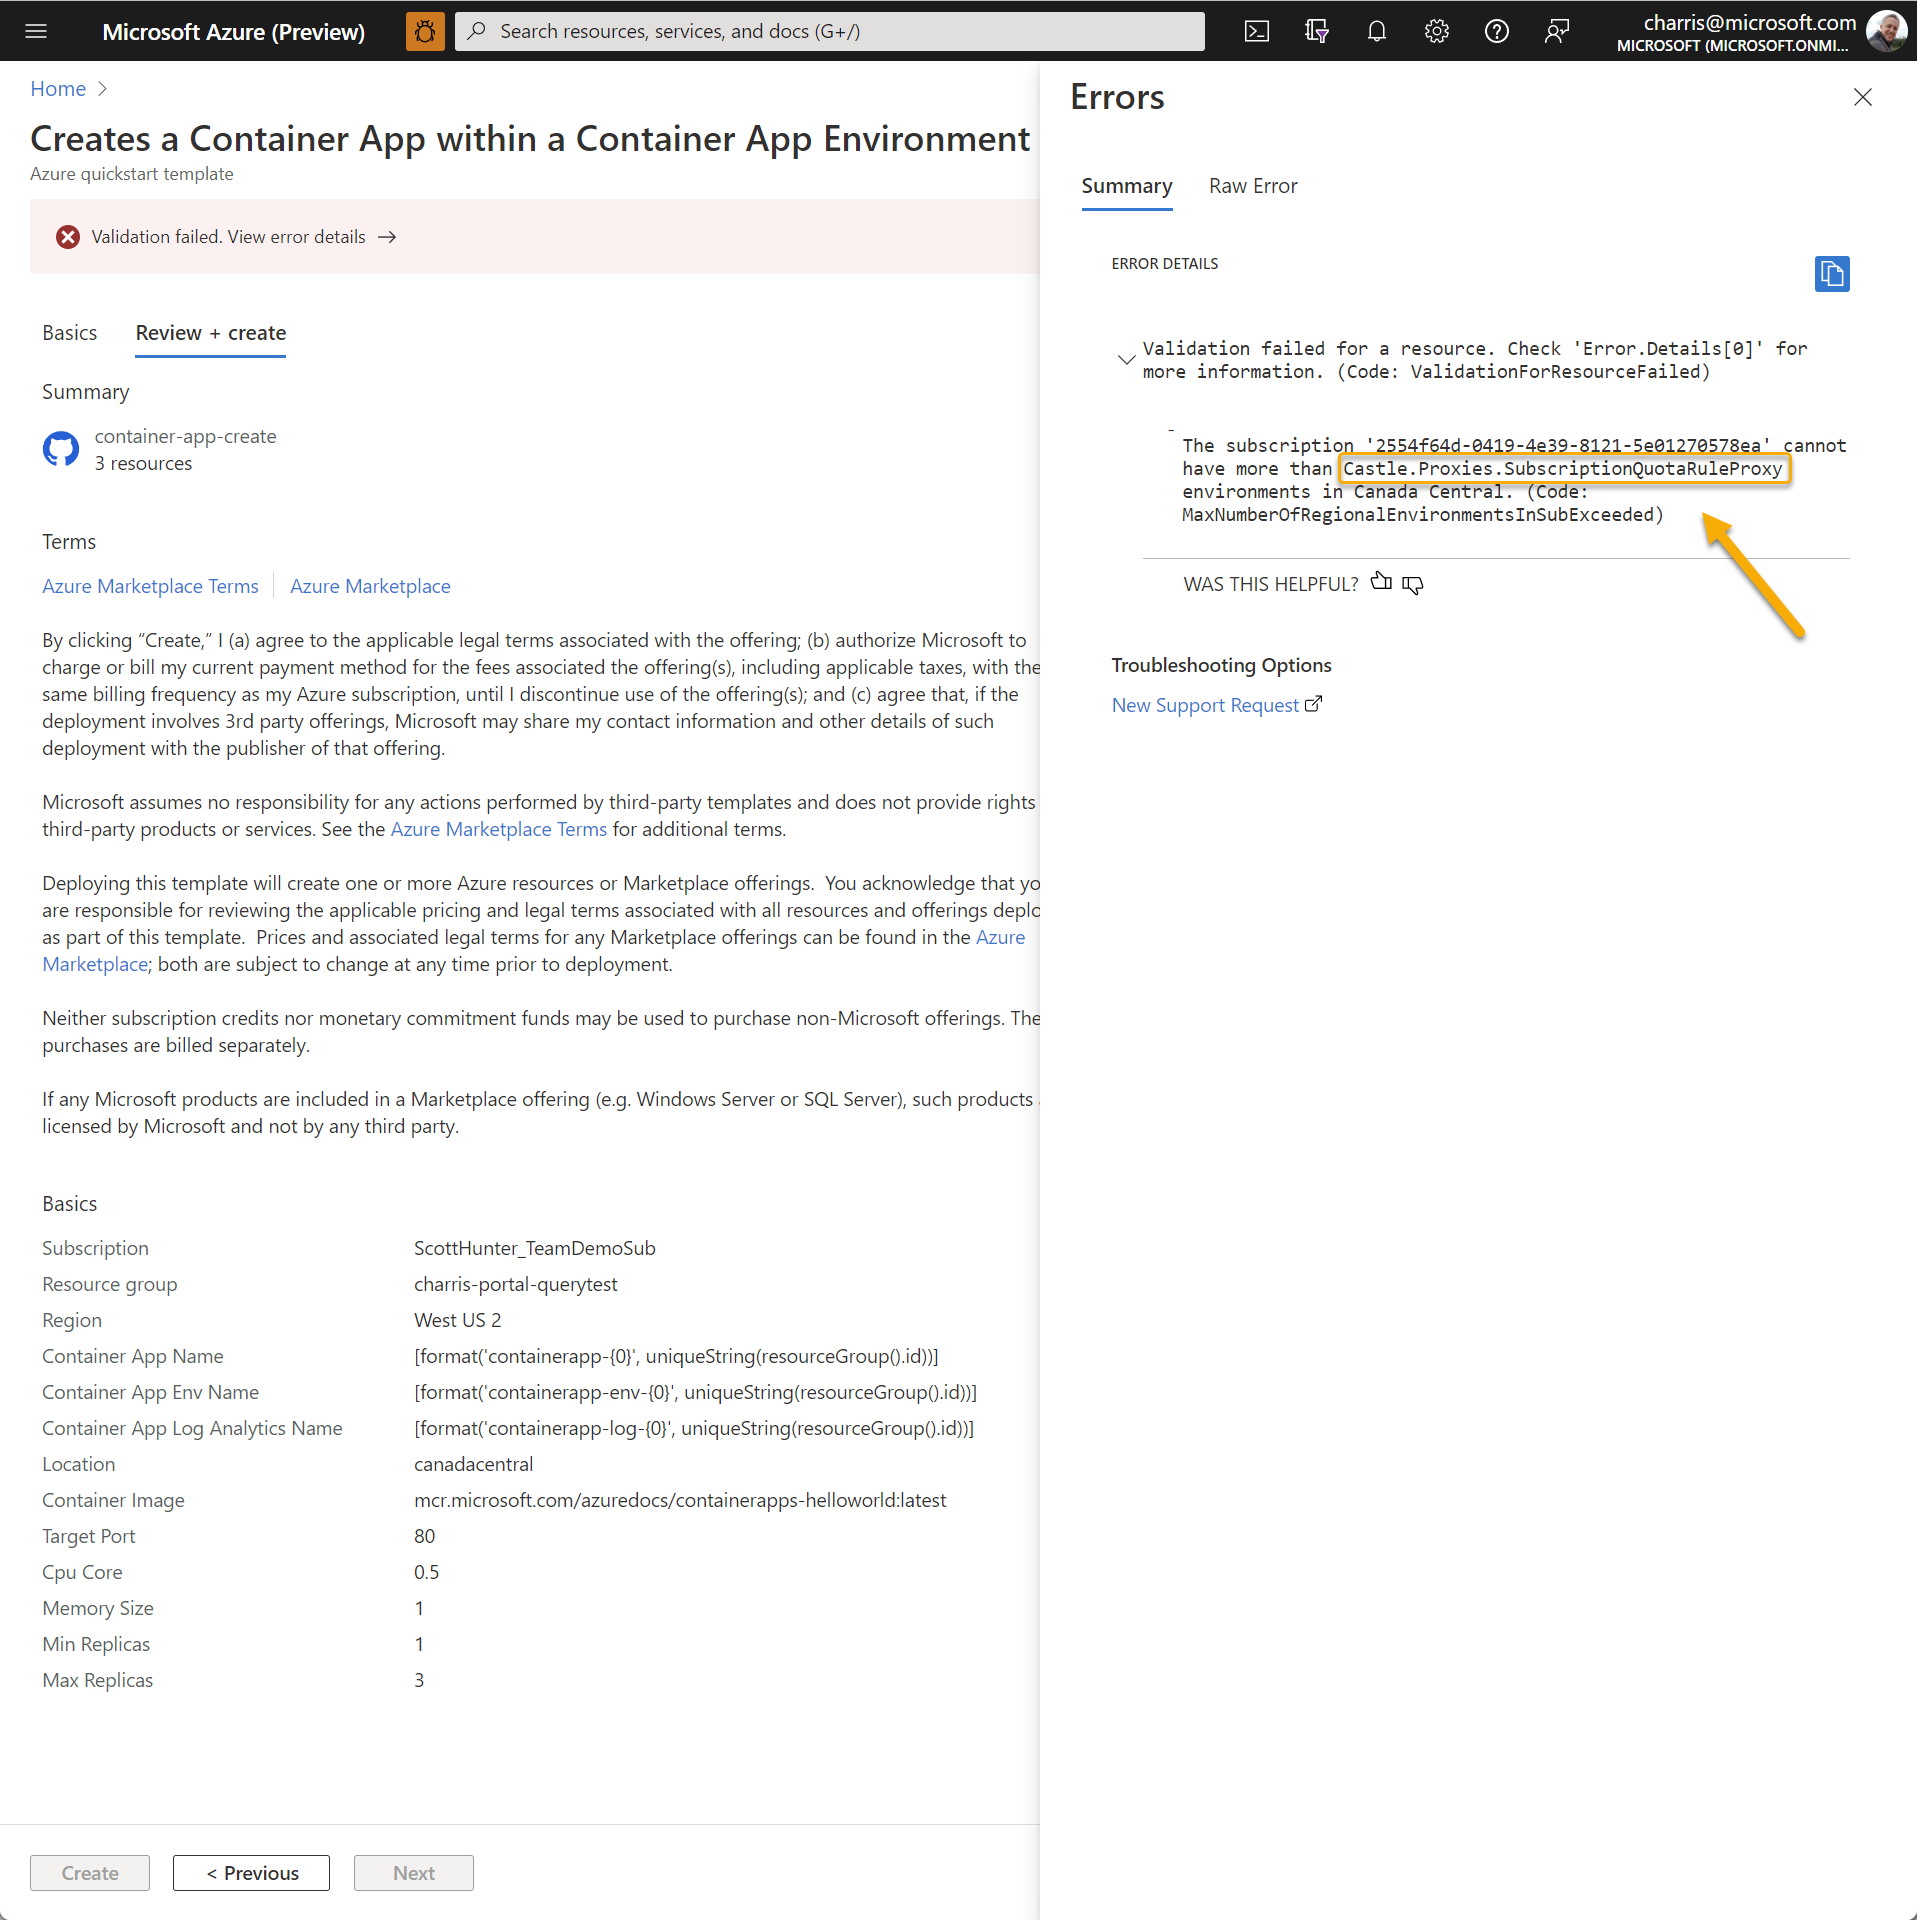The image size is (1917, 1920).
Task: Collapse the validation error summary chevron
Action: coord(1127,360)
